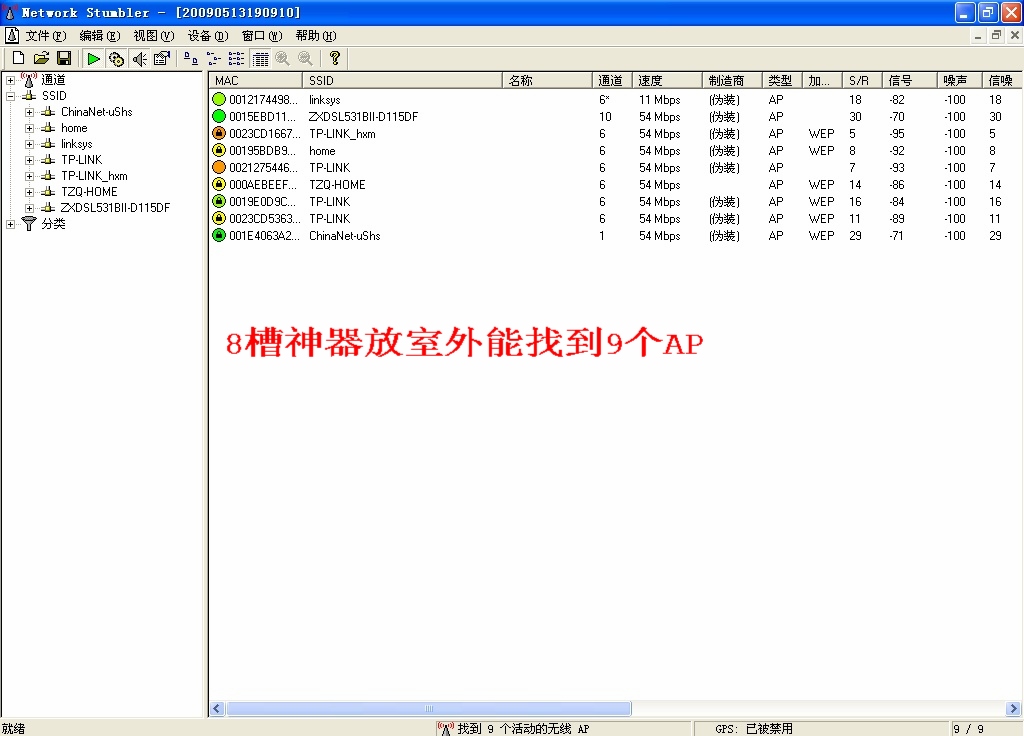Open the 设备 menu

point(208,36)
